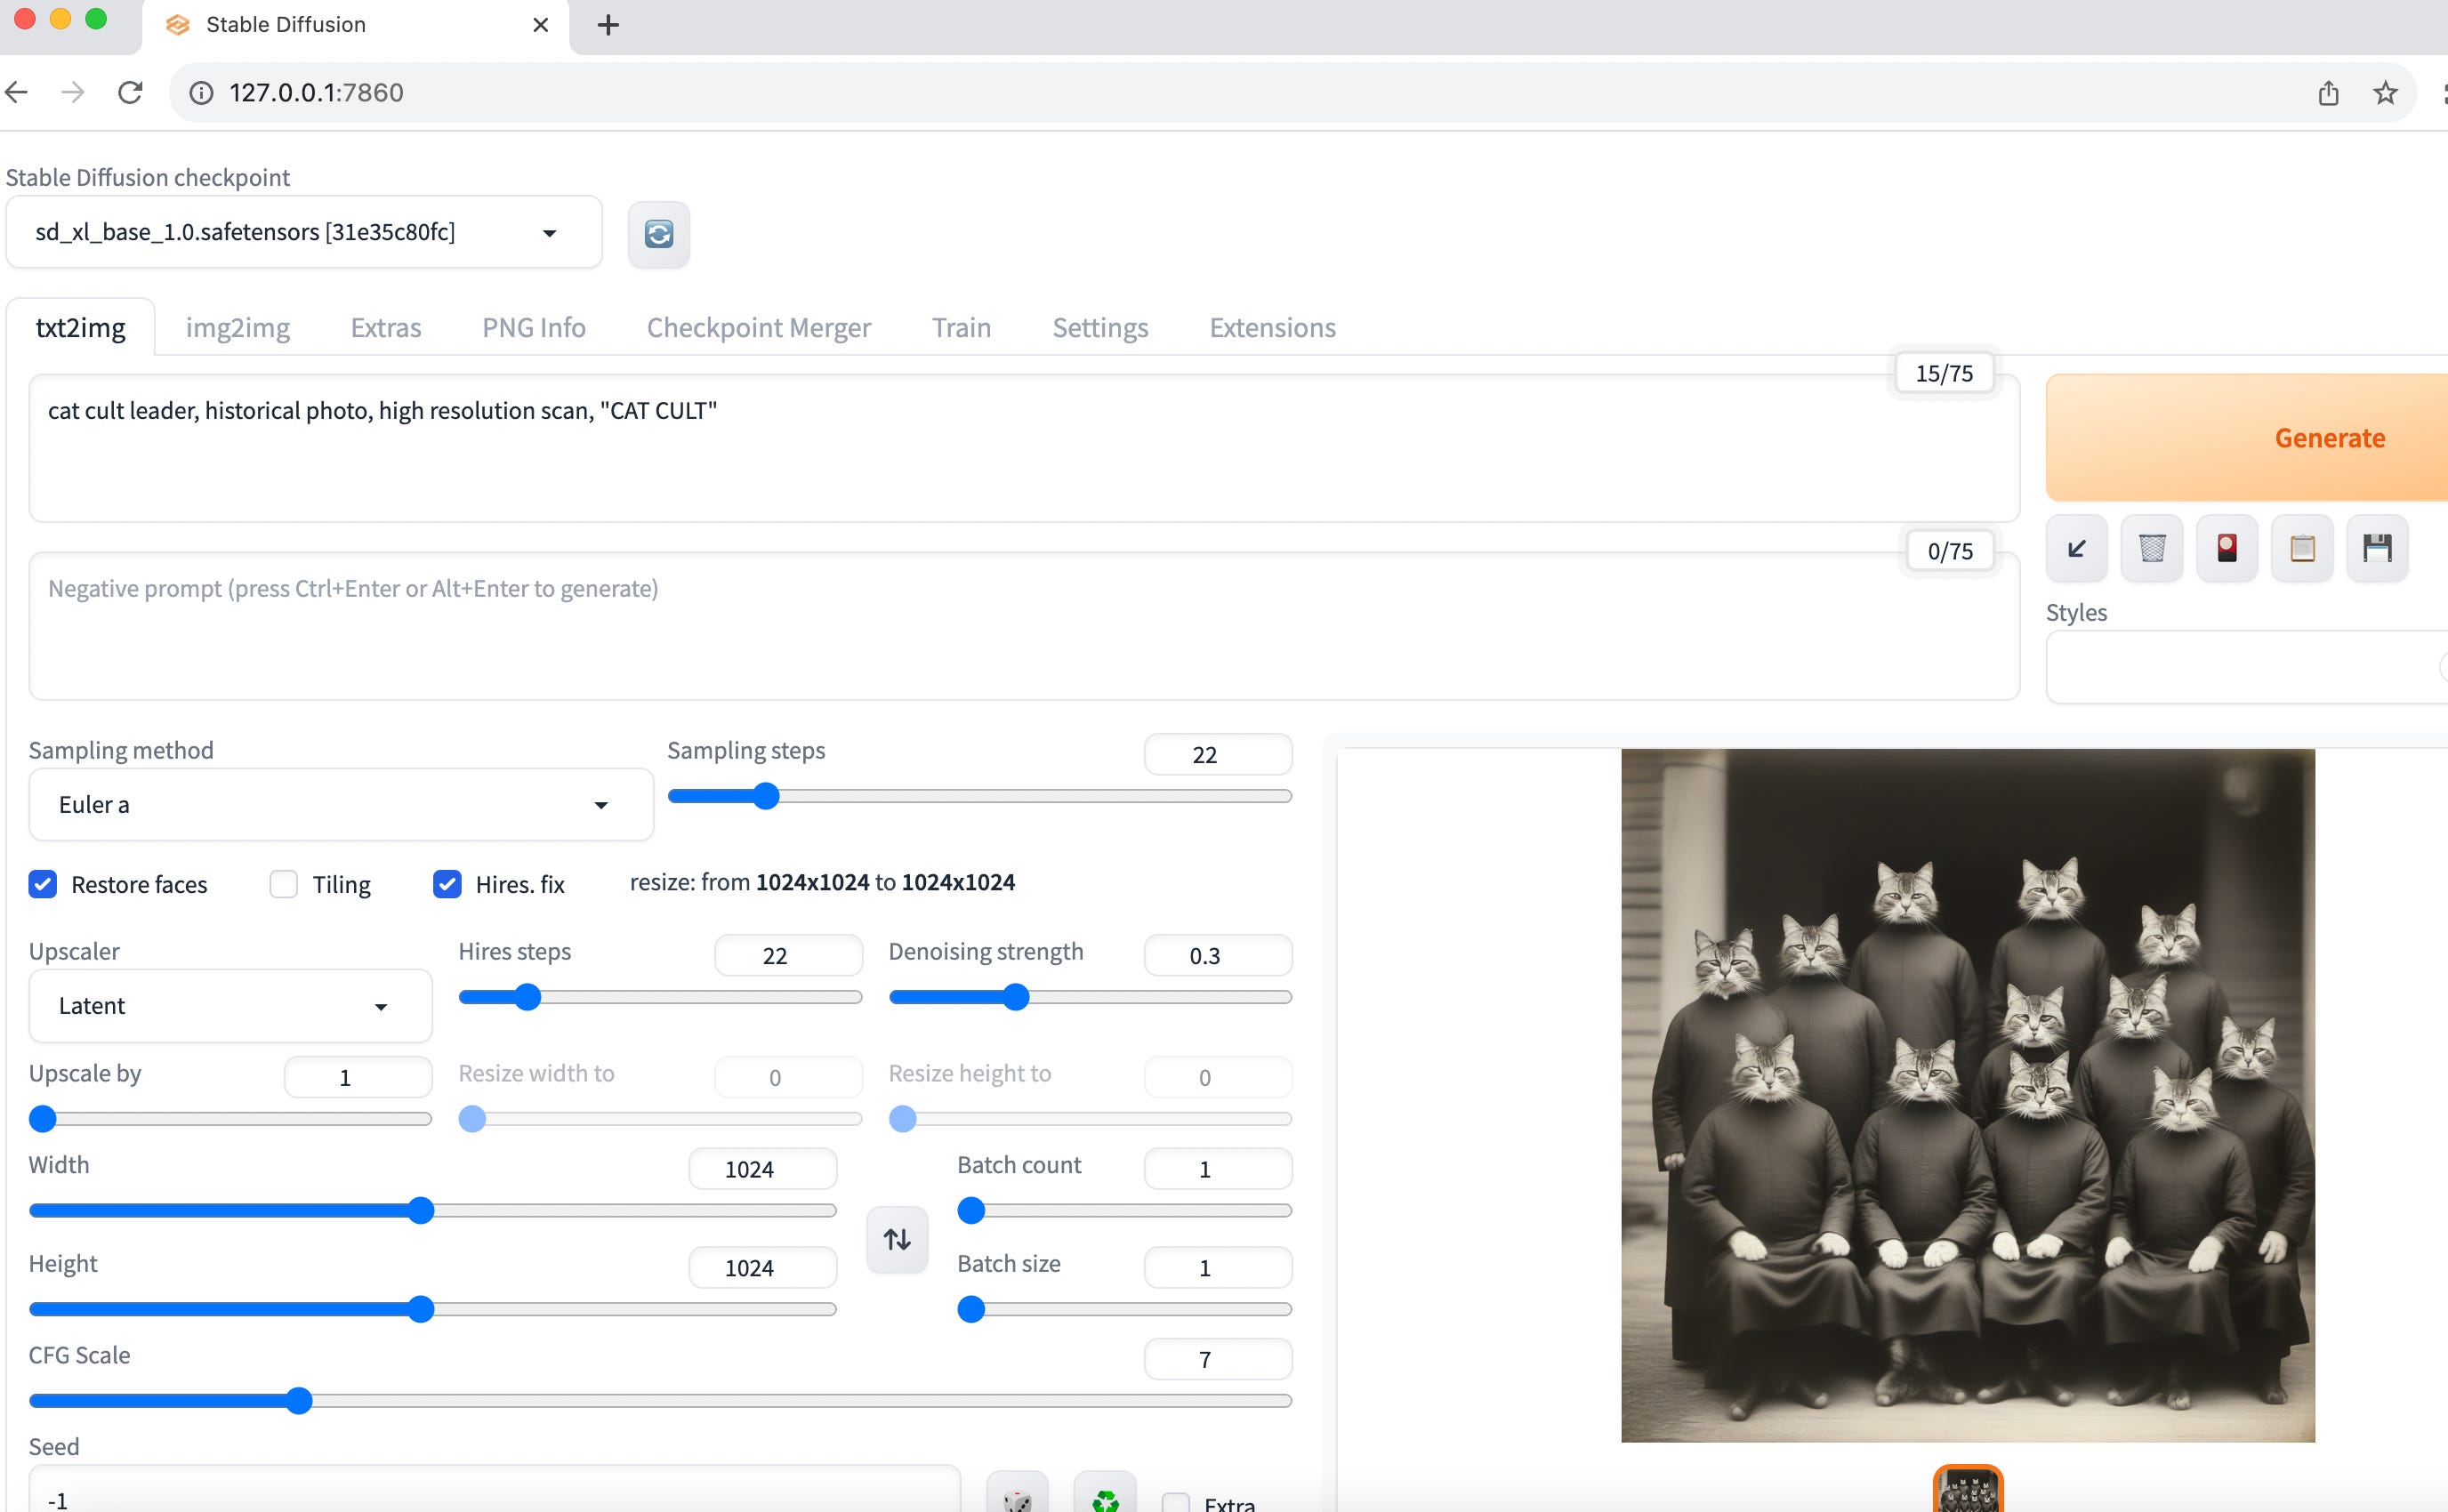Screen dimensions: 2448x1512
Task: Disable the Restore faces checkbox
Action: (43, 884)
